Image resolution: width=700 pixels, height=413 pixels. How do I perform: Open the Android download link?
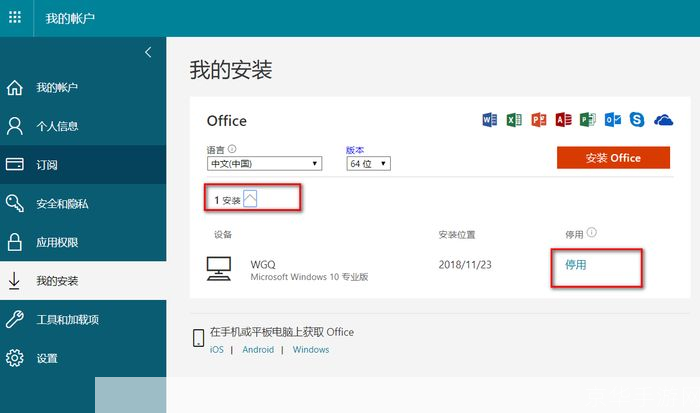point(258,350)
